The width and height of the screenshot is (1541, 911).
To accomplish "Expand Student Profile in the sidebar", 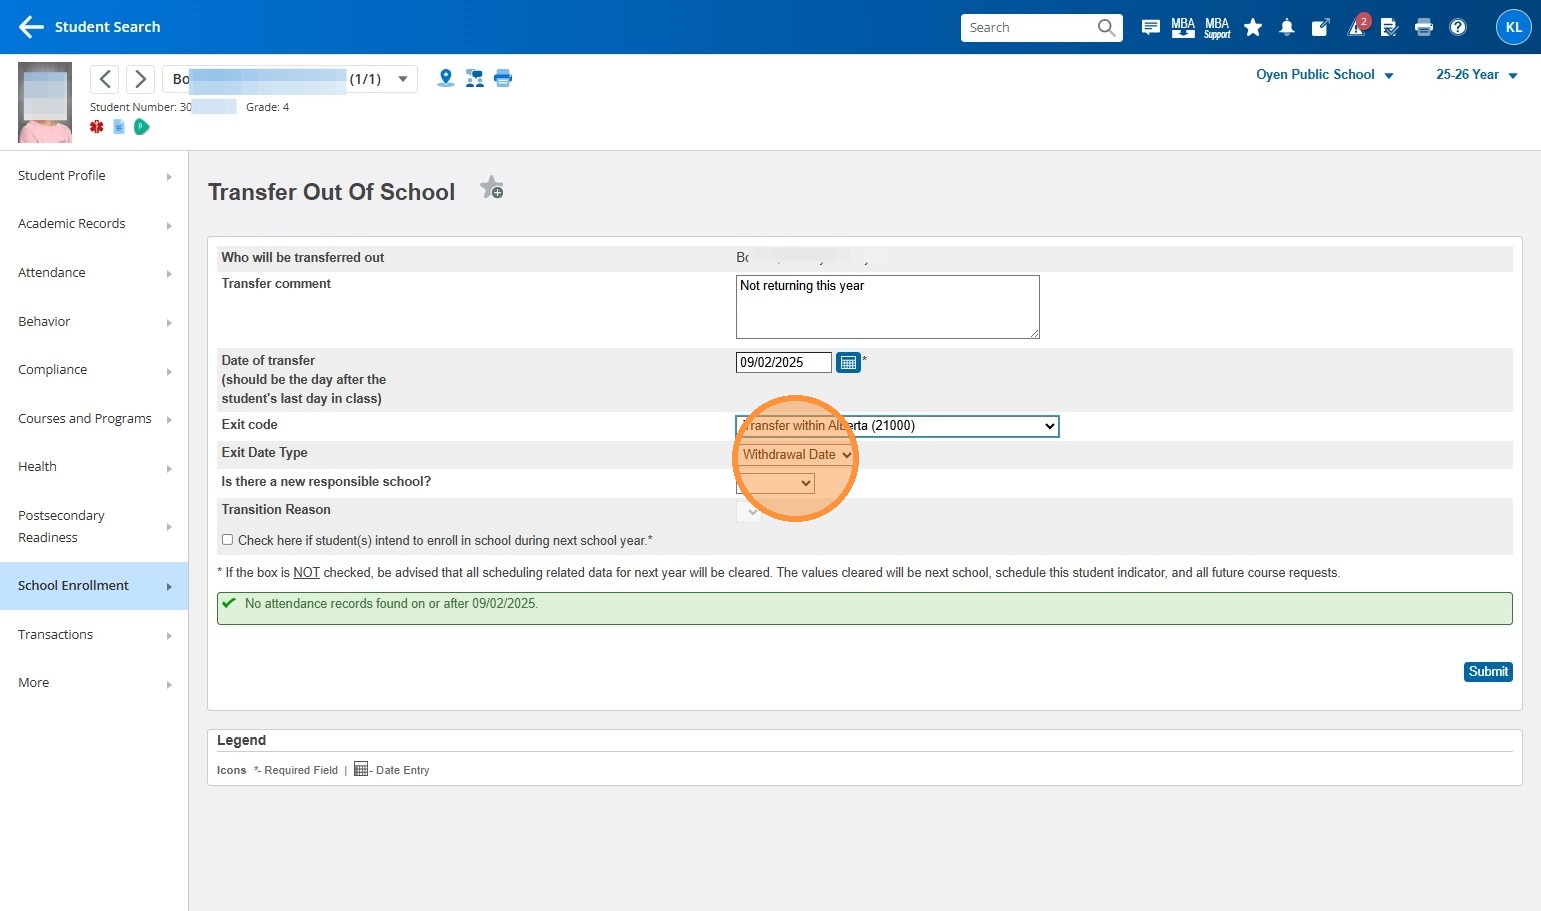I will (94, 176).
